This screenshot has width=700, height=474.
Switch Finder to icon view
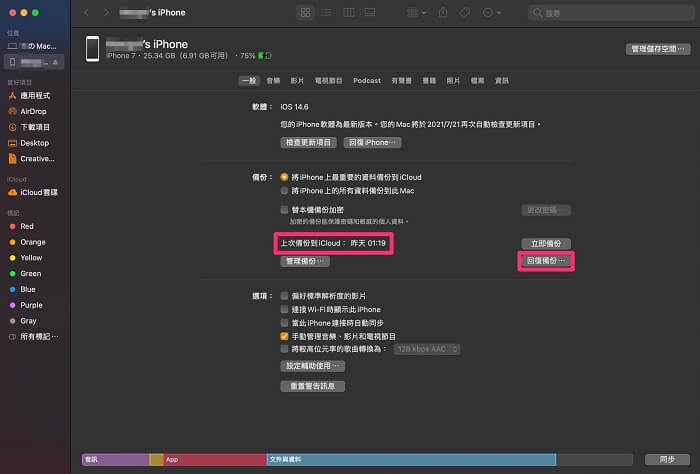coord(305,12)
